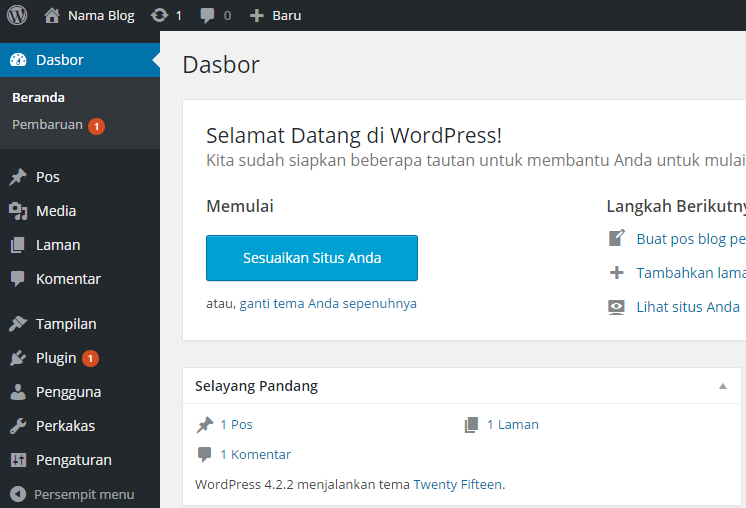Click the edit icon beside Buat pos blog
The image size is (746, 508).
click(x=617, y=238)
